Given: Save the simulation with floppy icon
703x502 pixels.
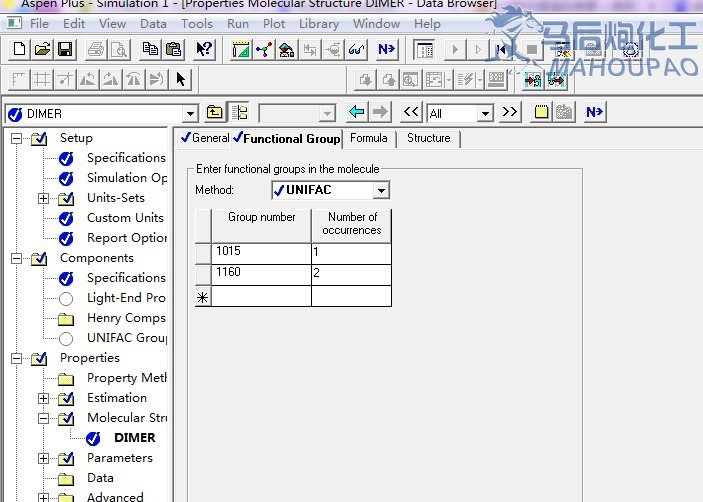Looking at the screenshot, I should pyautogui.click(x=65, y=49).
